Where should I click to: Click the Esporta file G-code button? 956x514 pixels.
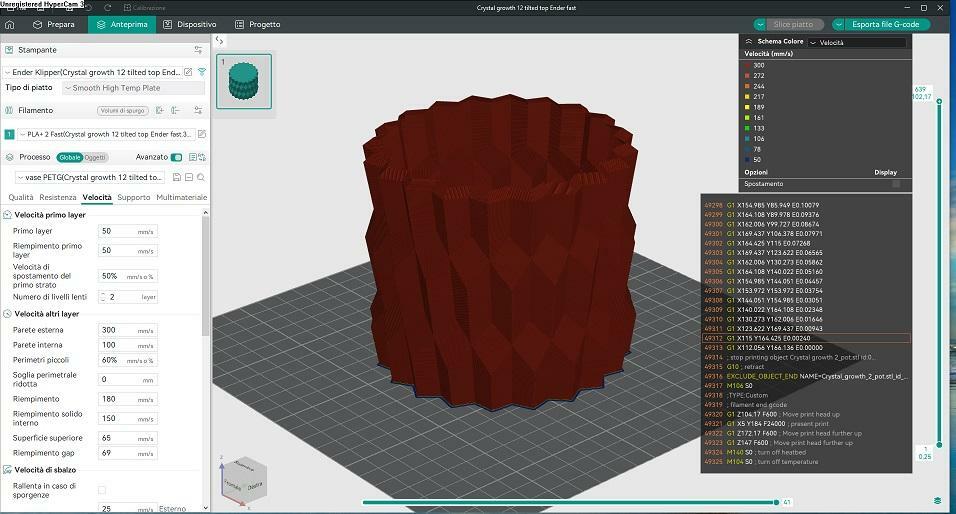click(884, 24)
